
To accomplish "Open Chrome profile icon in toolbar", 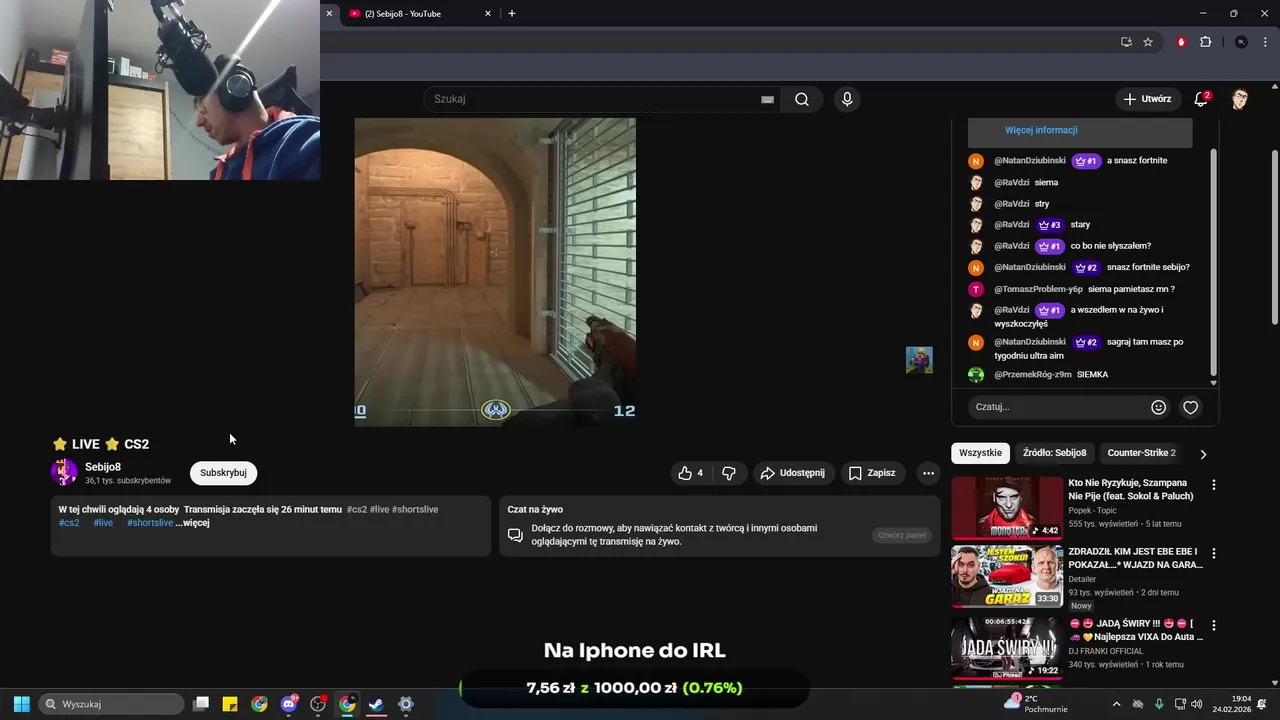I will click(1241, 42).
